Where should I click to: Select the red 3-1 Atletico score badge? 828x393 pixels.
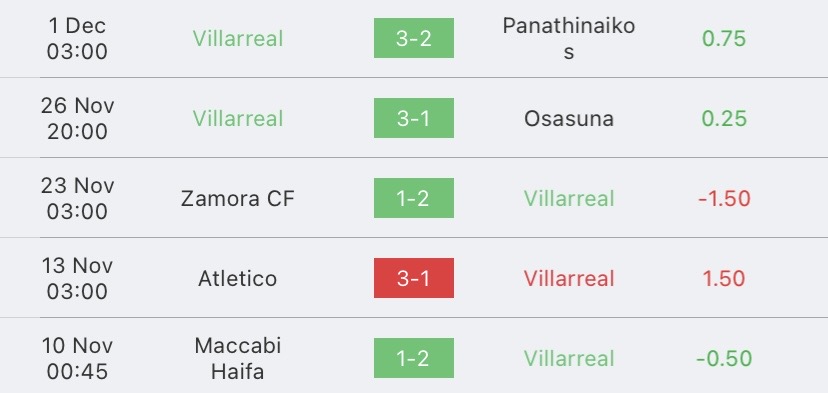coord(413,278)
